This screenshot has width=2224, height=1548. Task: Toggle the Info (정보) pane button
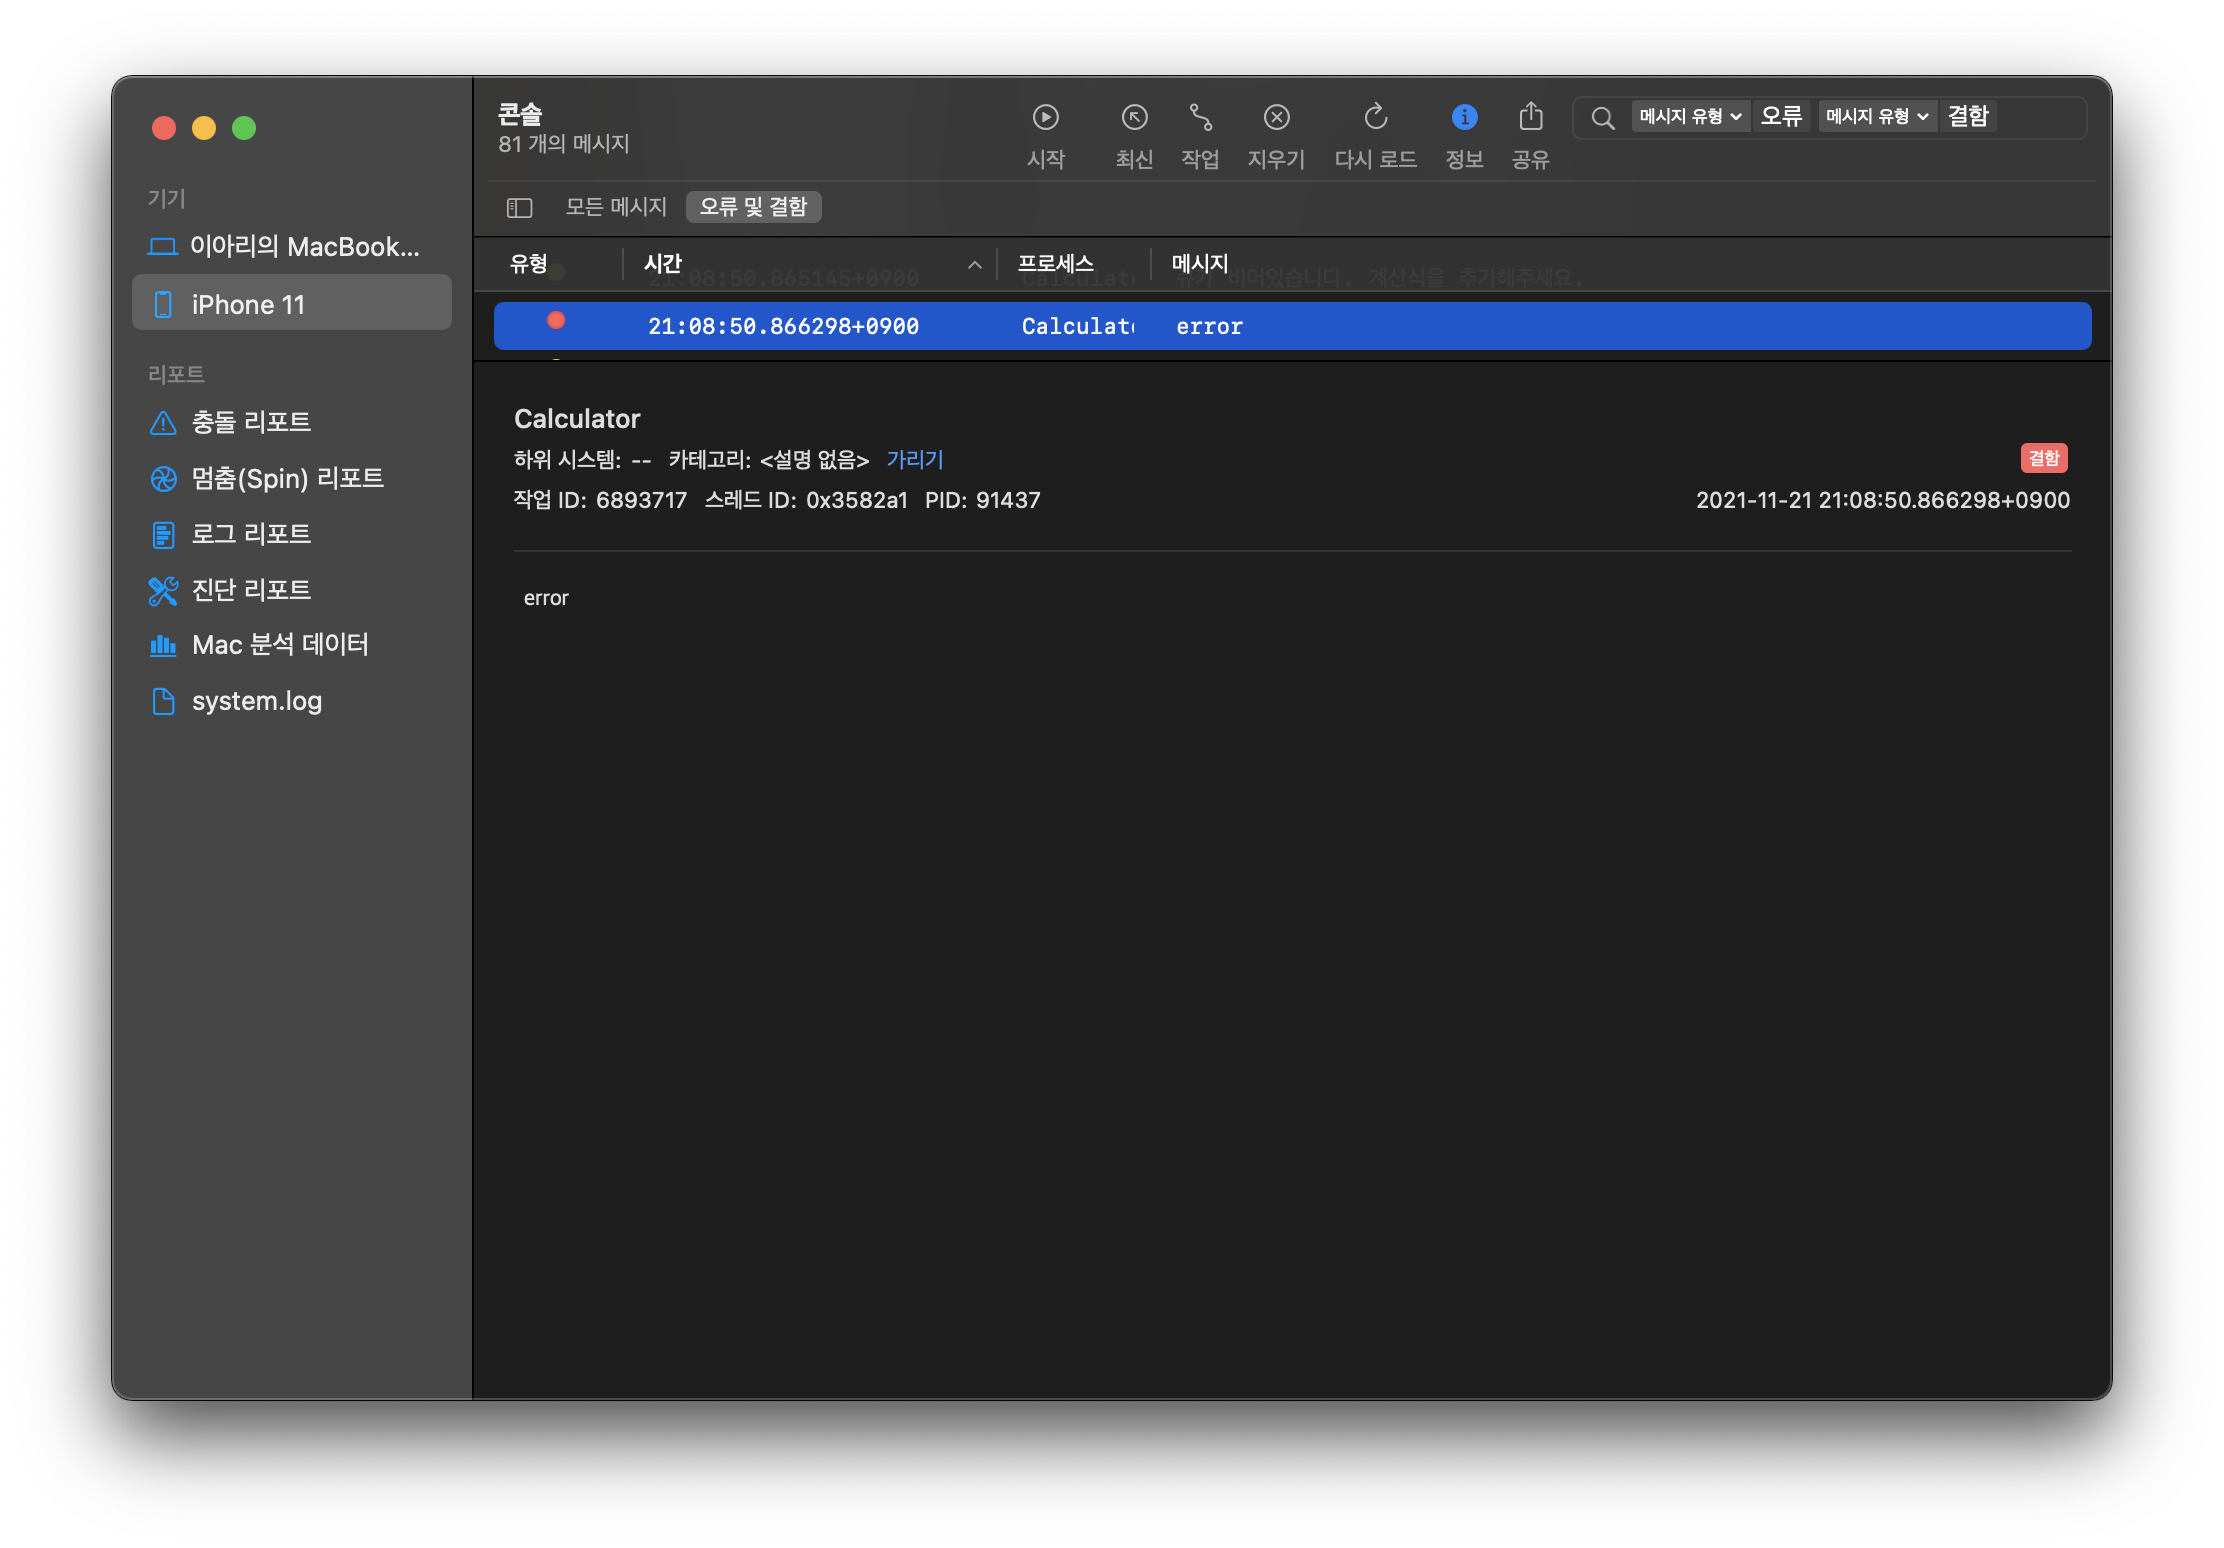click(x=1464, y=118)
